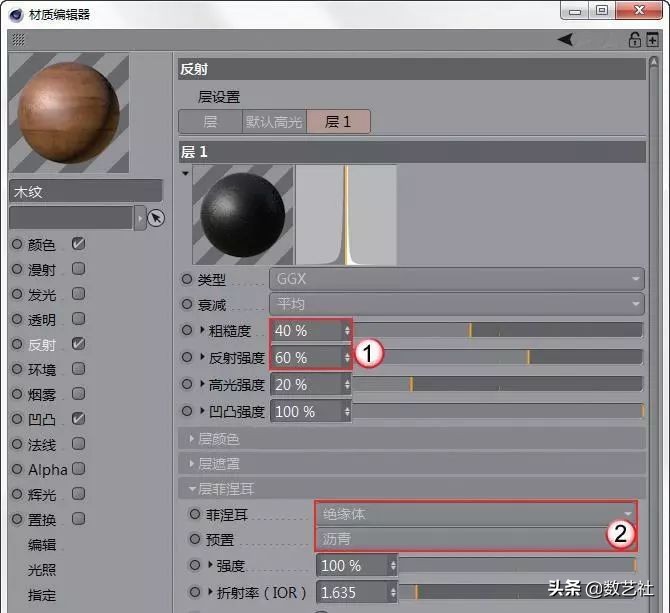Image resolution: width=670 pixels, height=613 pixels.
Task: Click the 反射强度 slider bar
Action: pos(513,357)
